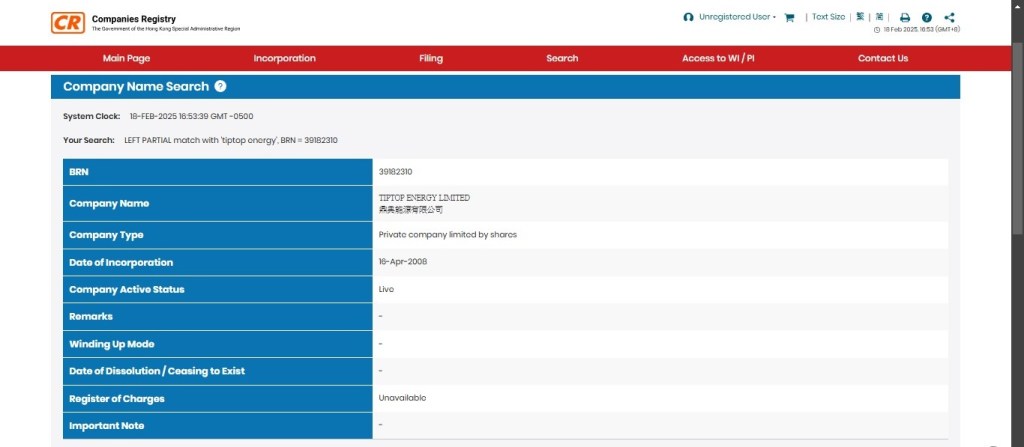1024x447 pixels.
Task: Click help icon beside Company Name Search
Action: [220, 87]
